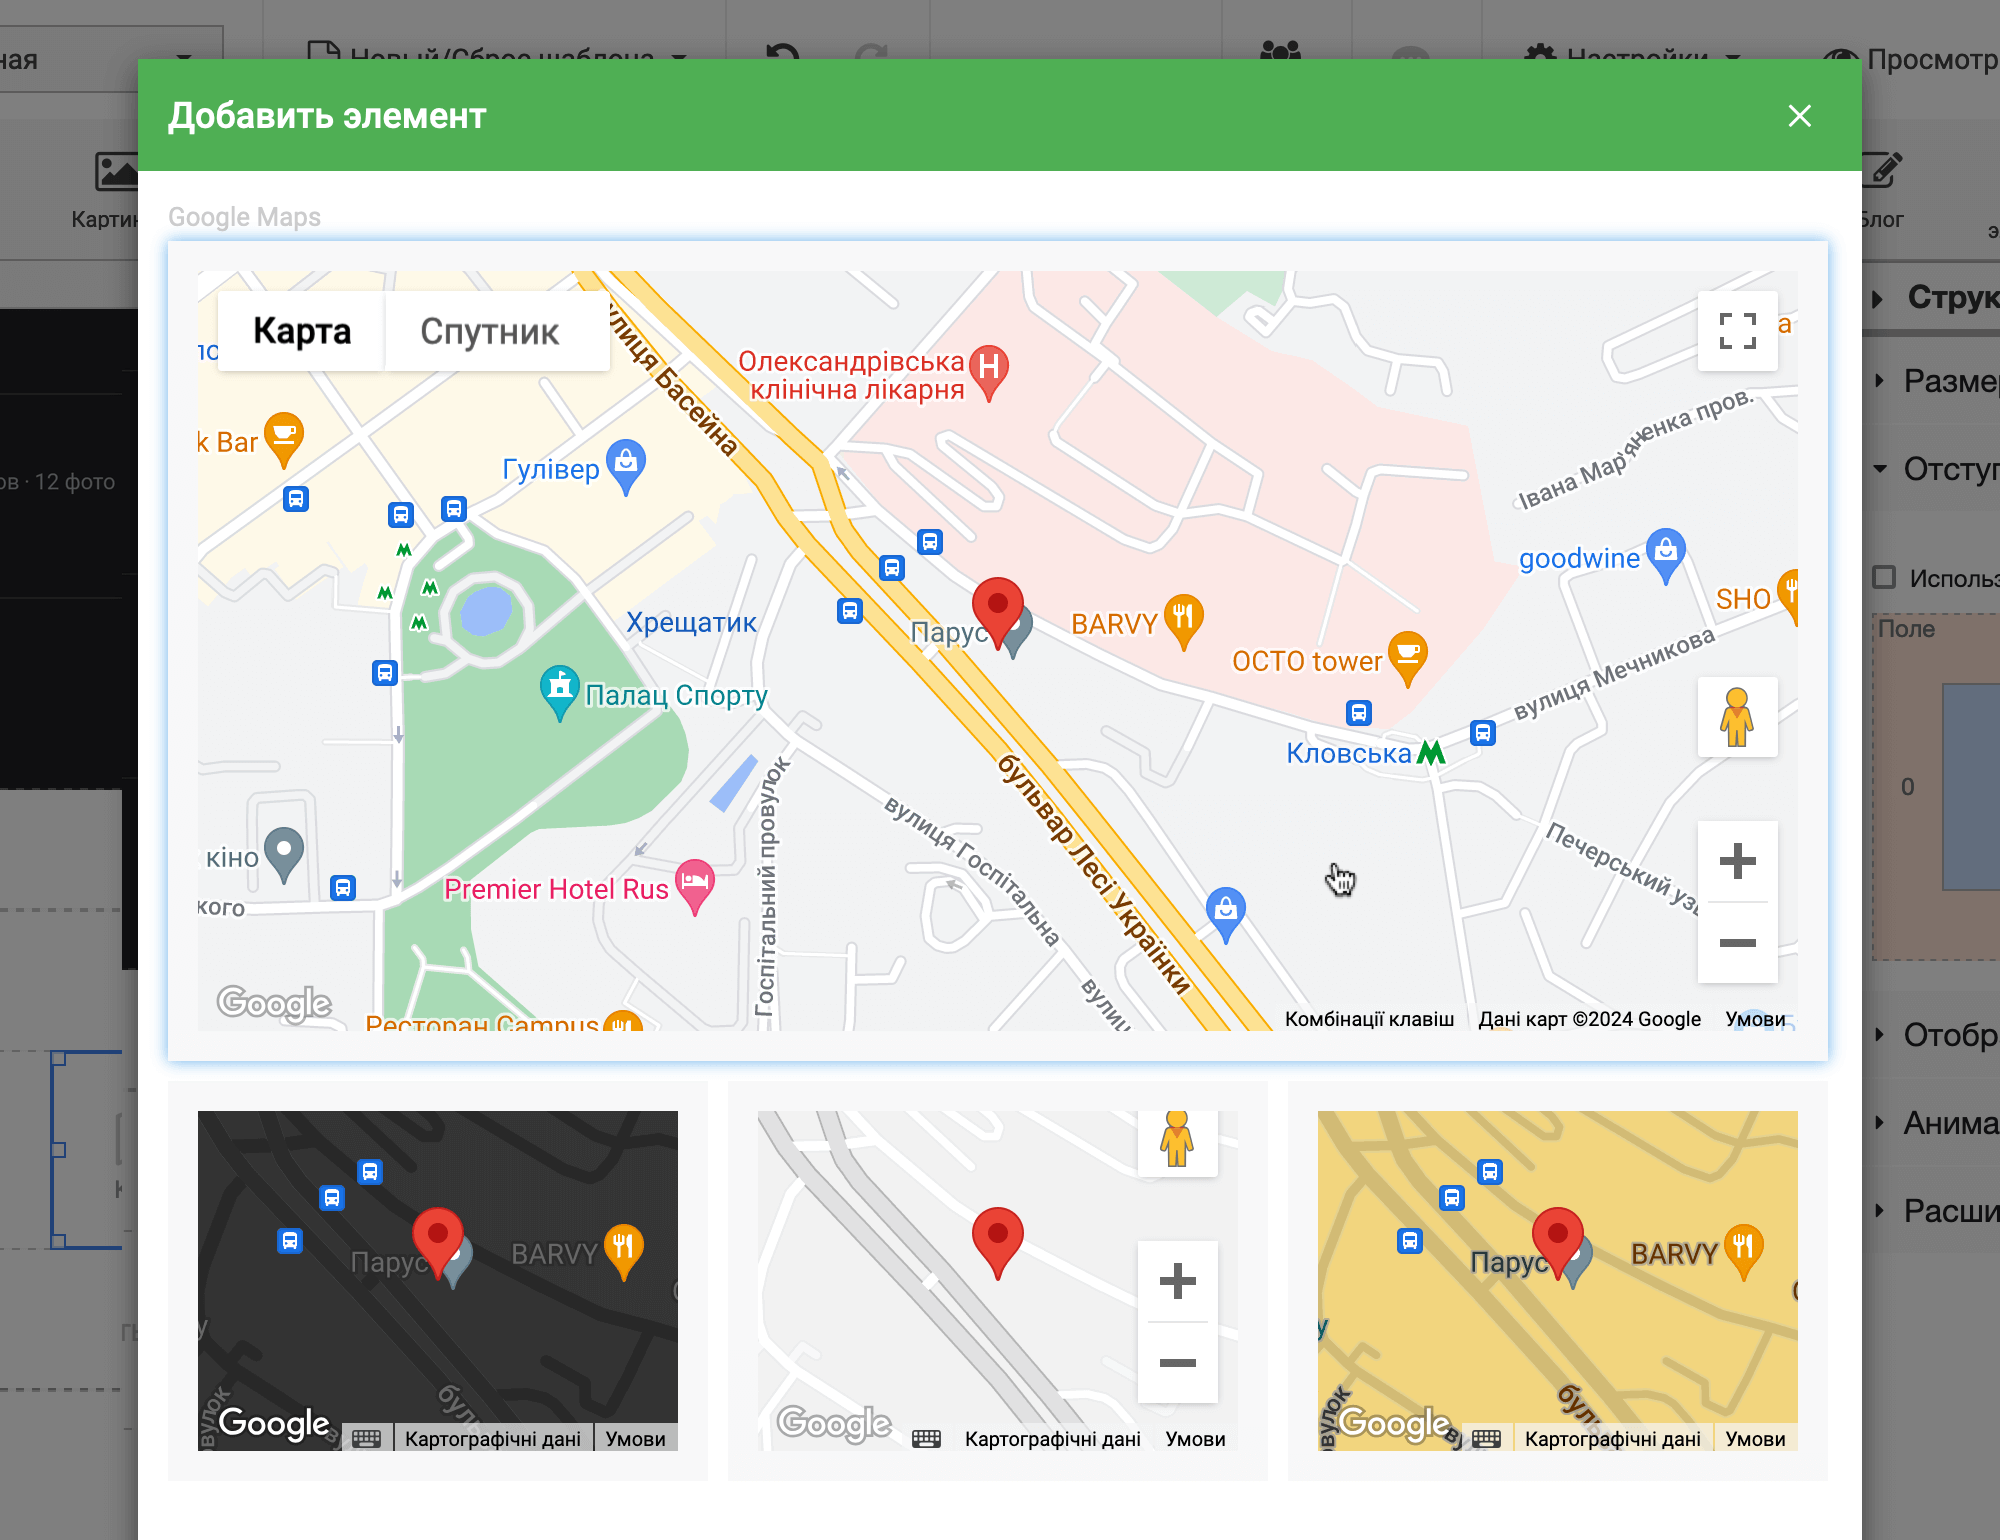
Task: Open Картографічні дані in dark map thumbnail
Action: coord(493,1439)
